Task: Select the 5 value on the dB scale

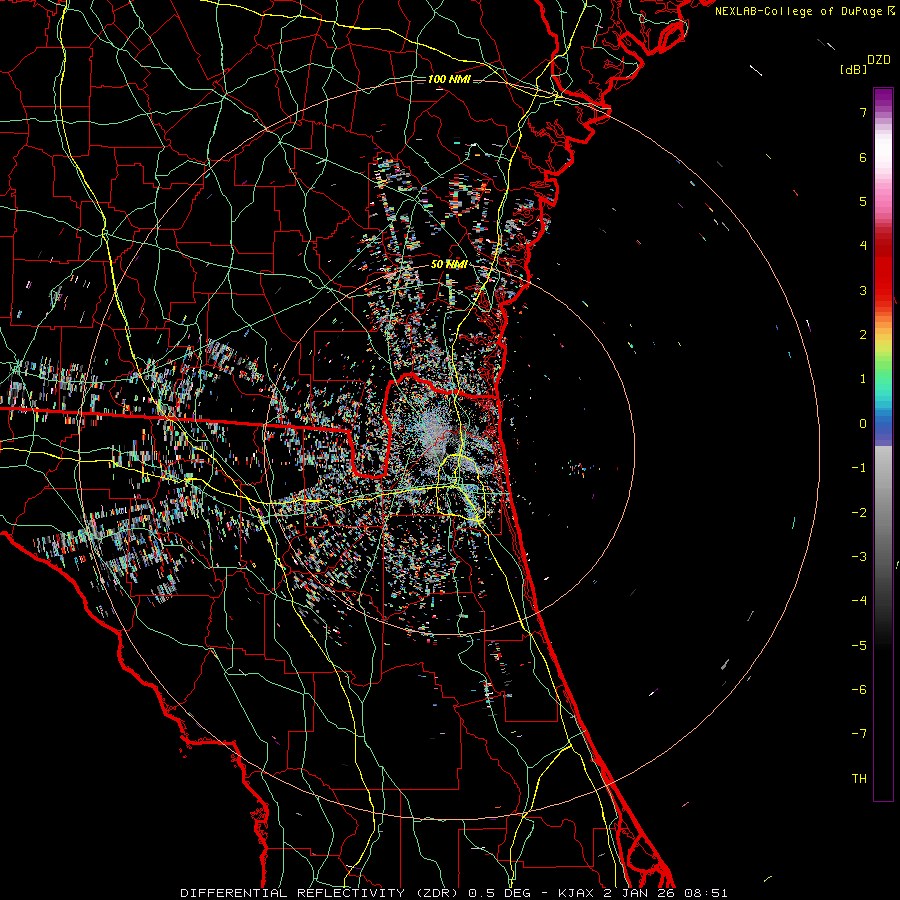Action: (863, 201)
